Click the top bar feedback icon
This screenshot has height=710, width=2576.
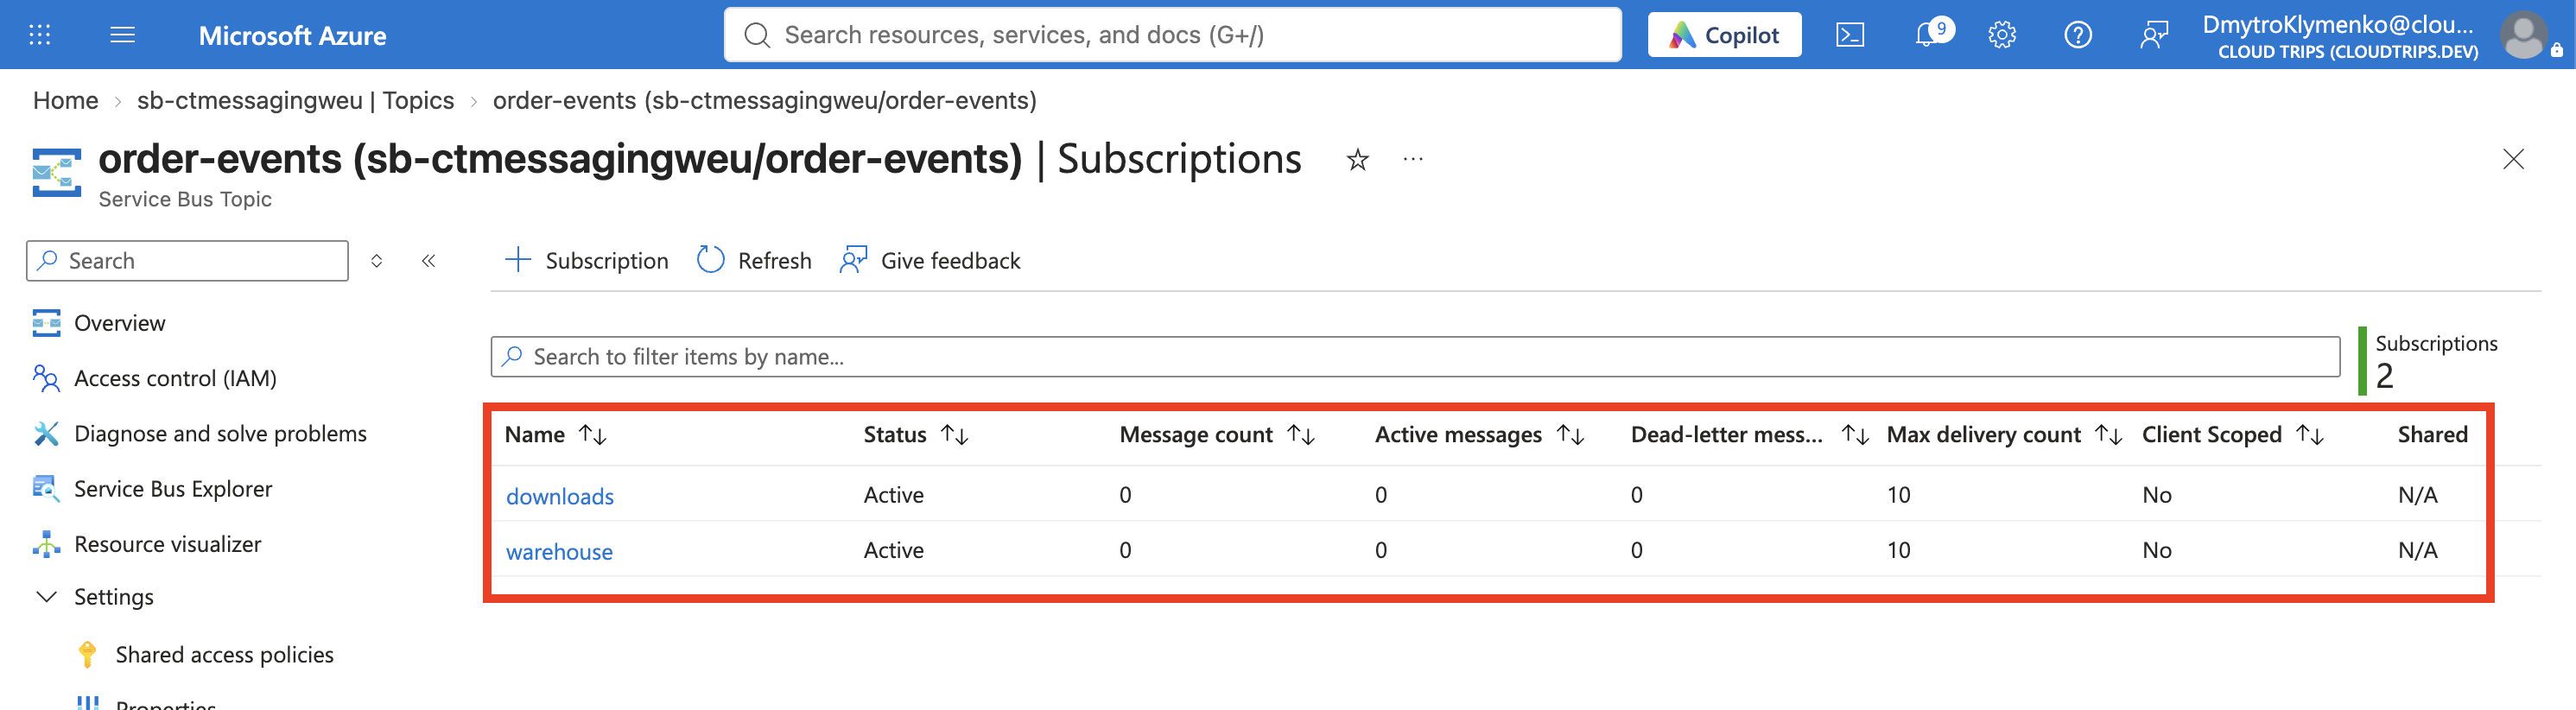pos(2153,35)
